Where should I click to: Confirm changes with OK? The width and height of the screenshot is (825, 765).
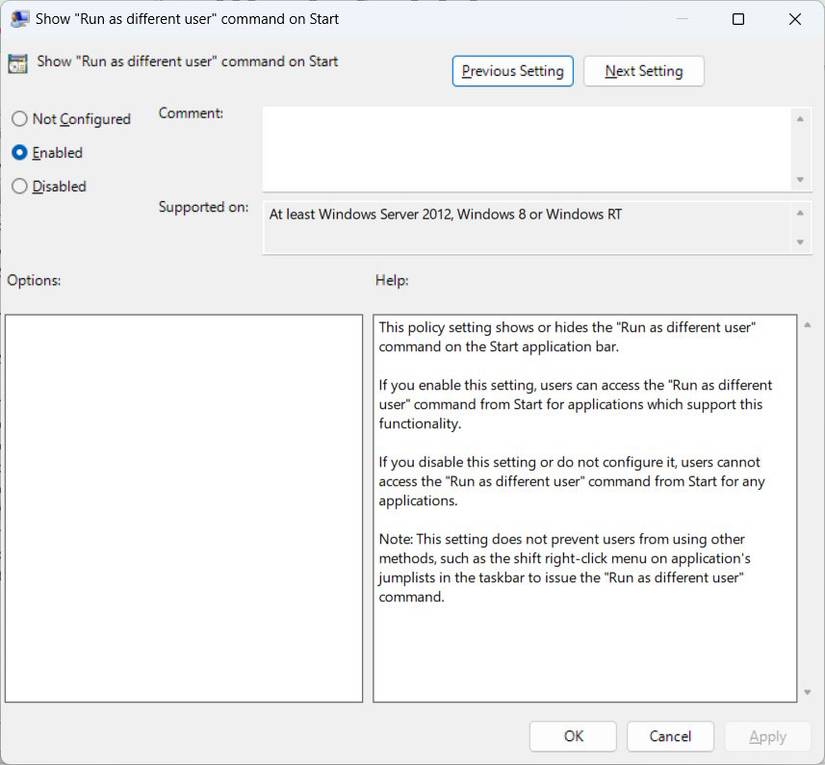[x=572, y=736]
